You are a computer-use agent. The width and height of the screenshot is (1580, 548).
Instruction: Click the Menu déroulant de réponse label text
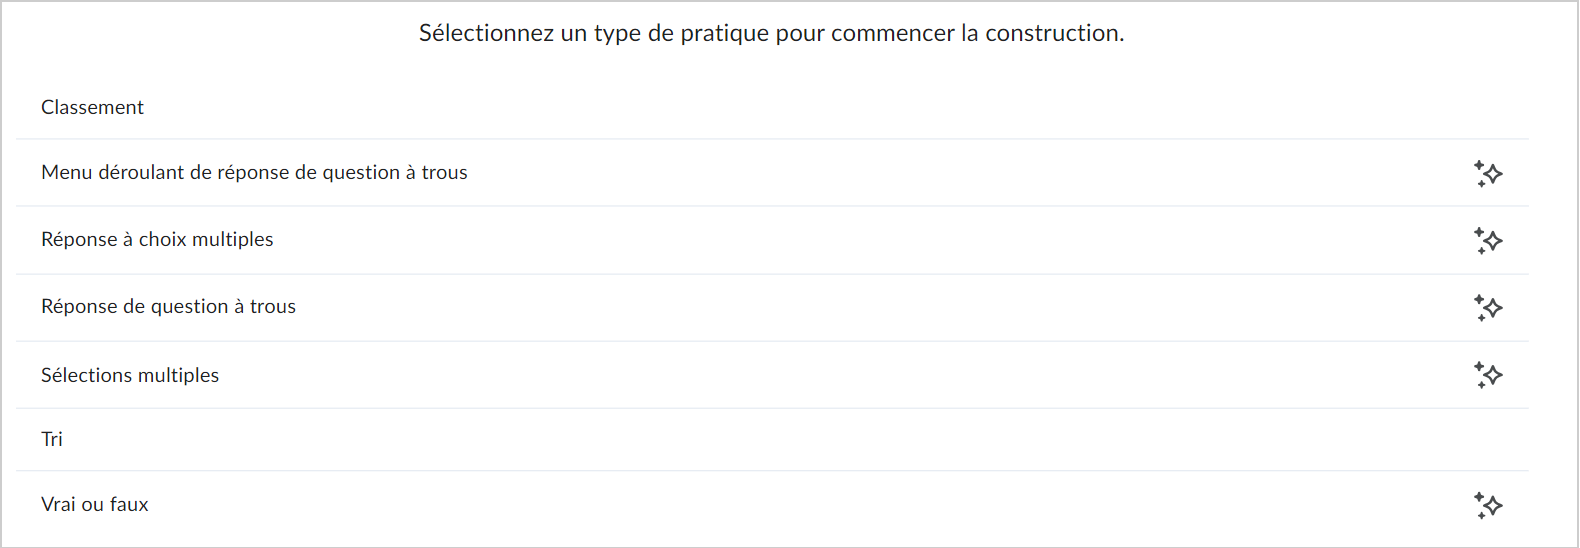point(254,172)
